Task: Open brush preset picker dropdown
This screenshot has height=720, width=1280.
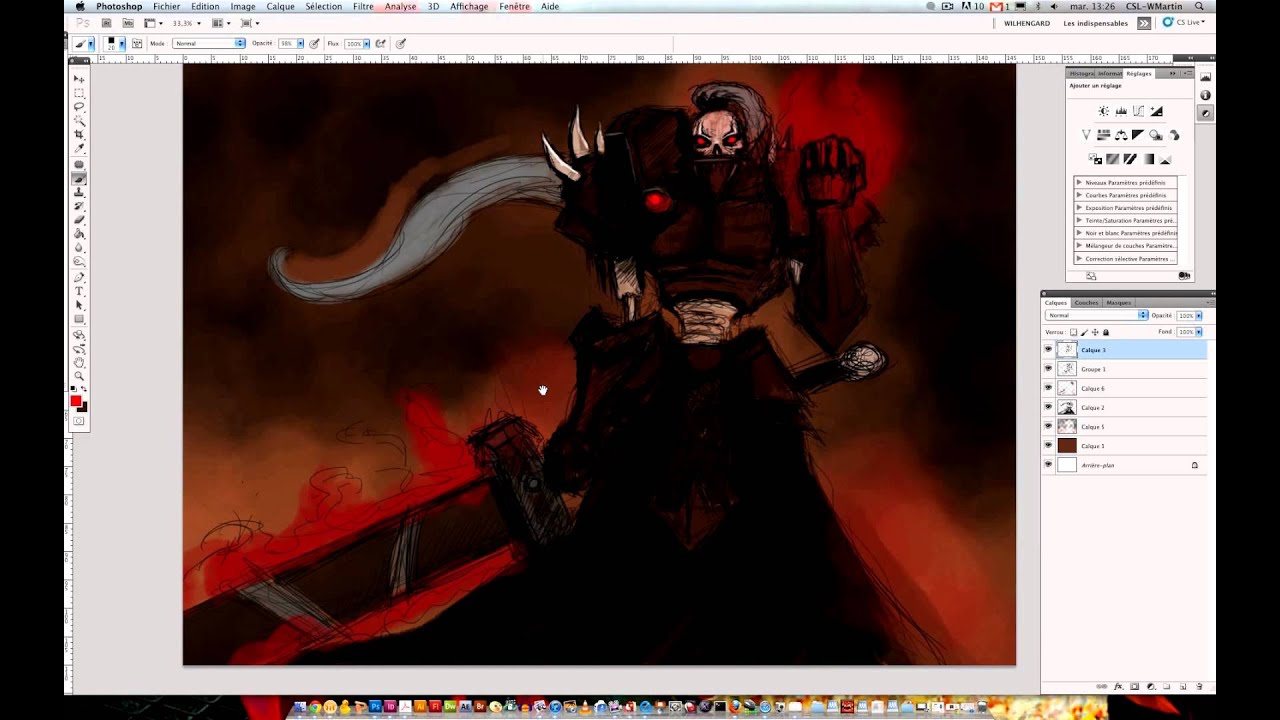Action: [122, 43]
